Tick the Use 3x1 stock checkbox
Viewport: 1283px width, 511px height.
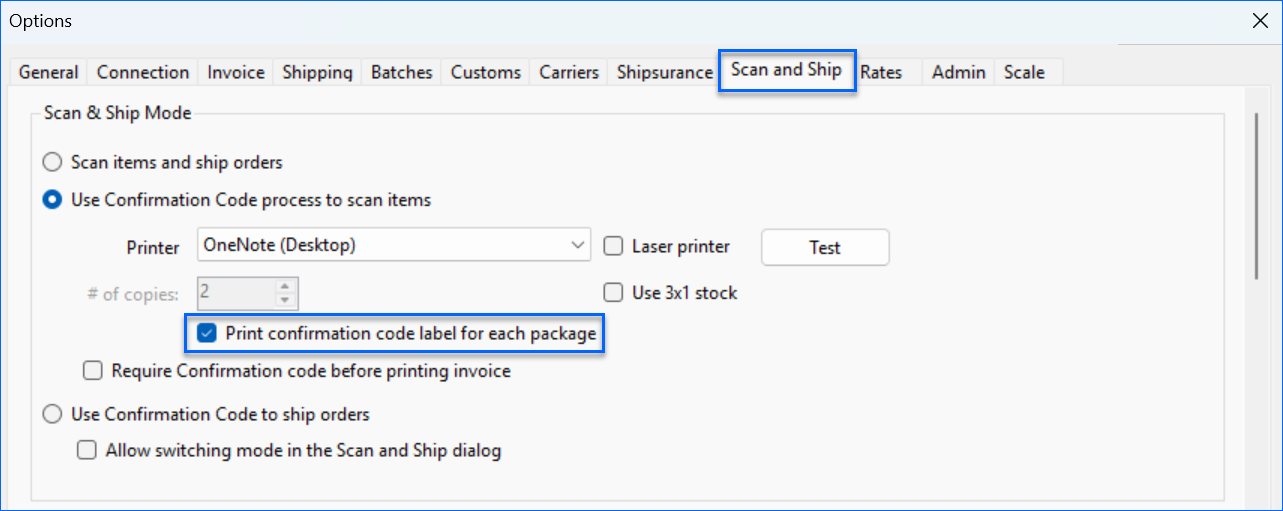[614, 293]
